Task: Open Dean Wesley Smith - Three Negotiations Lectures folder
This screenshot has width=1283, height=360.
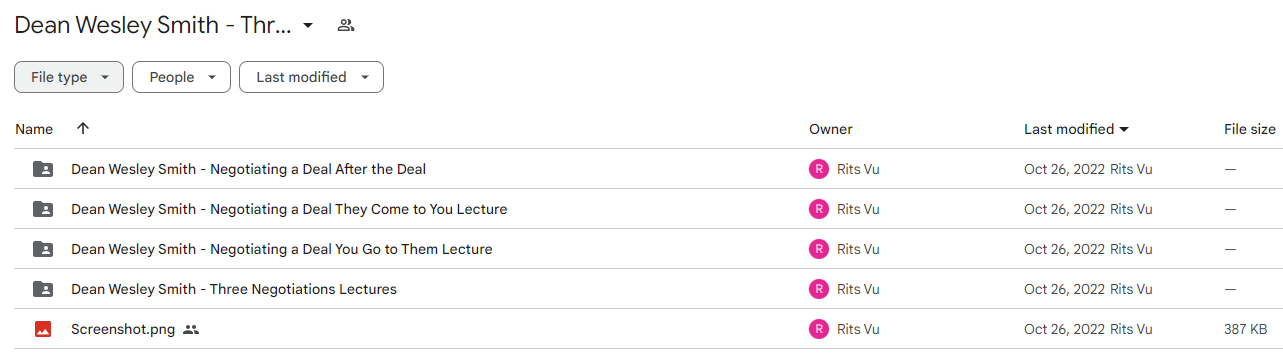Action: (234, 289)
